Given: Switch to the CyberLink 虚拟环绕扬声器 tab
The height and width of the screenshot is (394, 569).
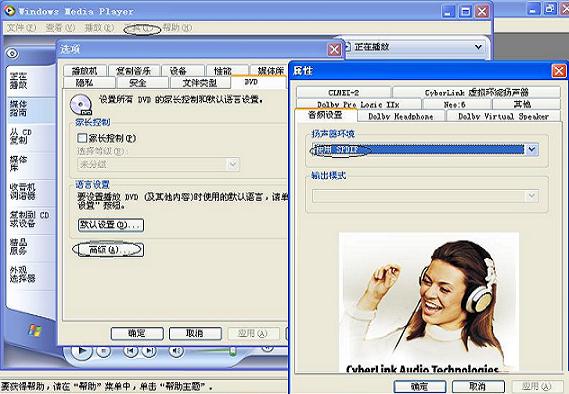Looking at the screenshot, I should (476, 93).
